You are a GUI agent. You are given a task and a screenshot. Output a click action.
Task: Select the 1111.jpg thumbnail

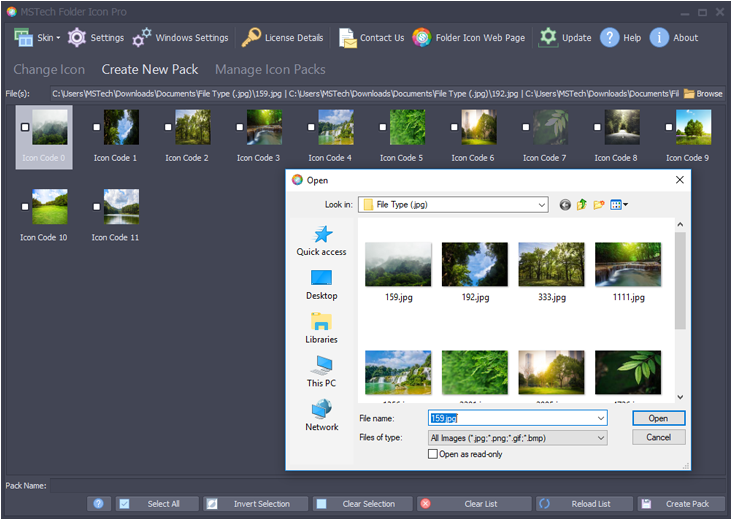pos(627,266)
